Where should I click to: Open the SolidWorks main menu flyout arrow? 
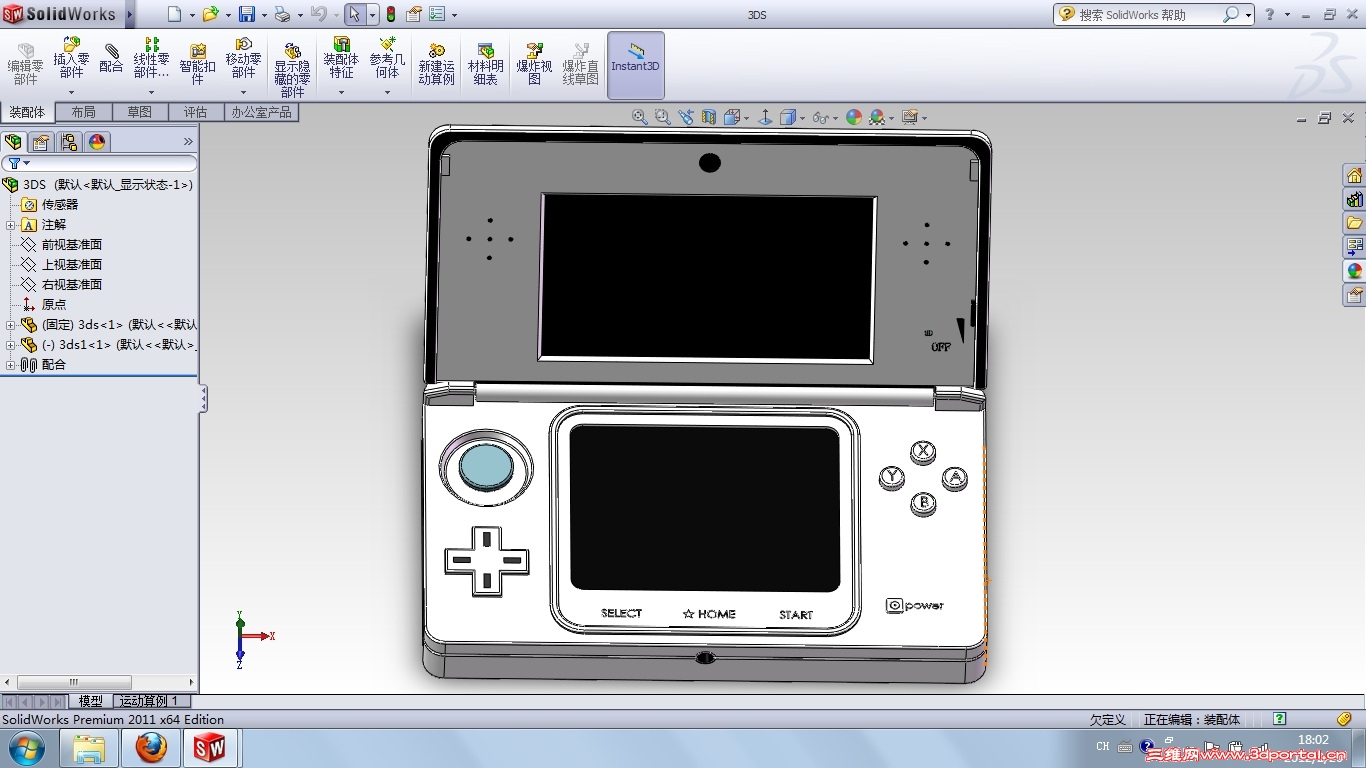point(130,14)
